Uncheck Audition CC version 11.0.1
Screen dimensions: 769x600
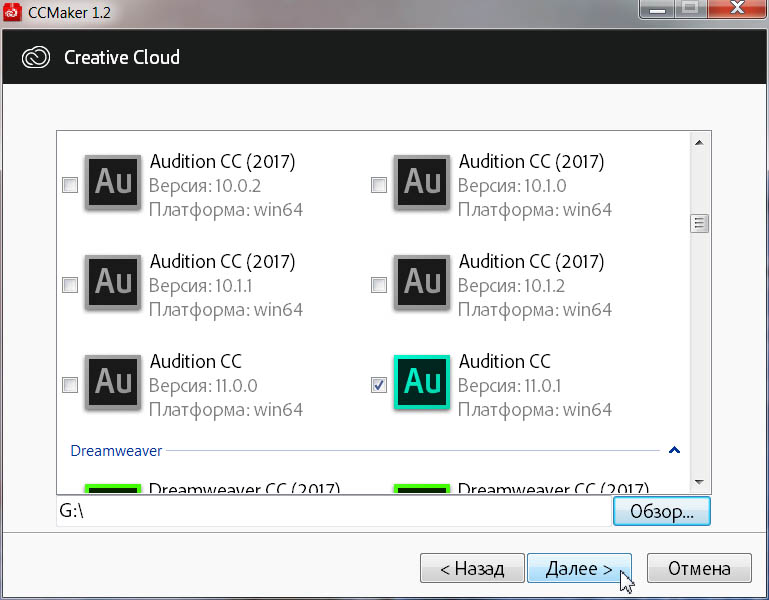379,385
